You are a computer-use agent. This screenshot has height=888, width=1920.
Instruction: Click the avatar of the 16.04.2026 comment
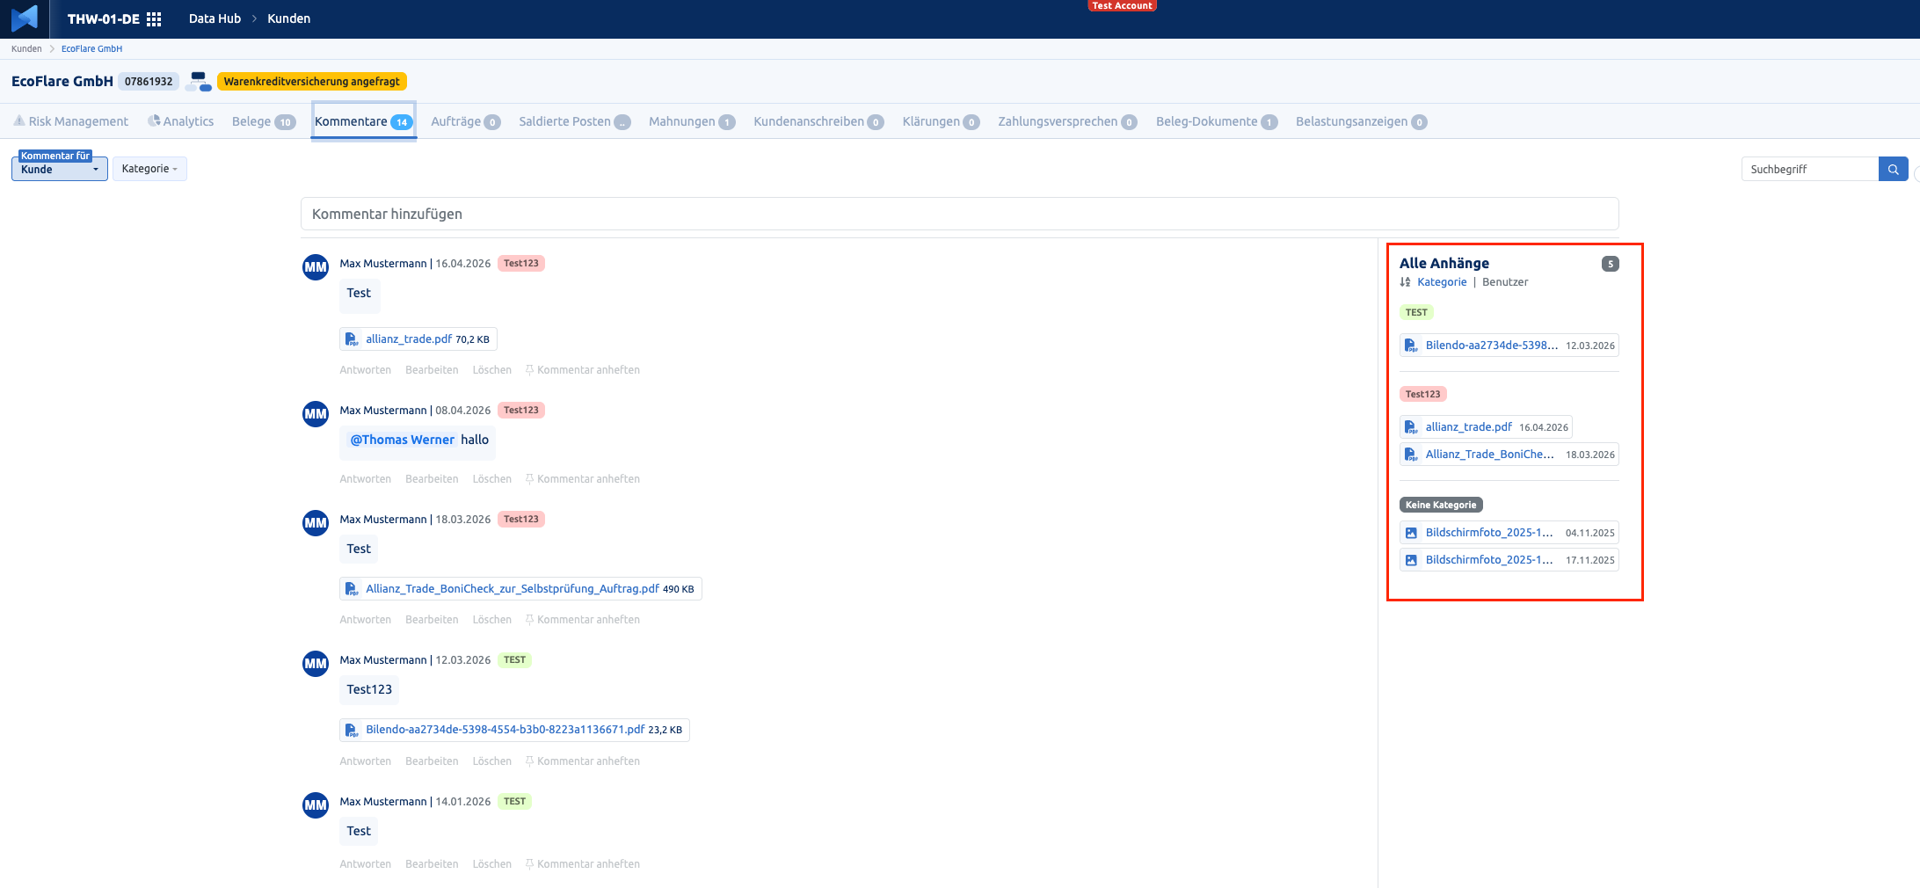pyautogui.click(x=316, y=267)
